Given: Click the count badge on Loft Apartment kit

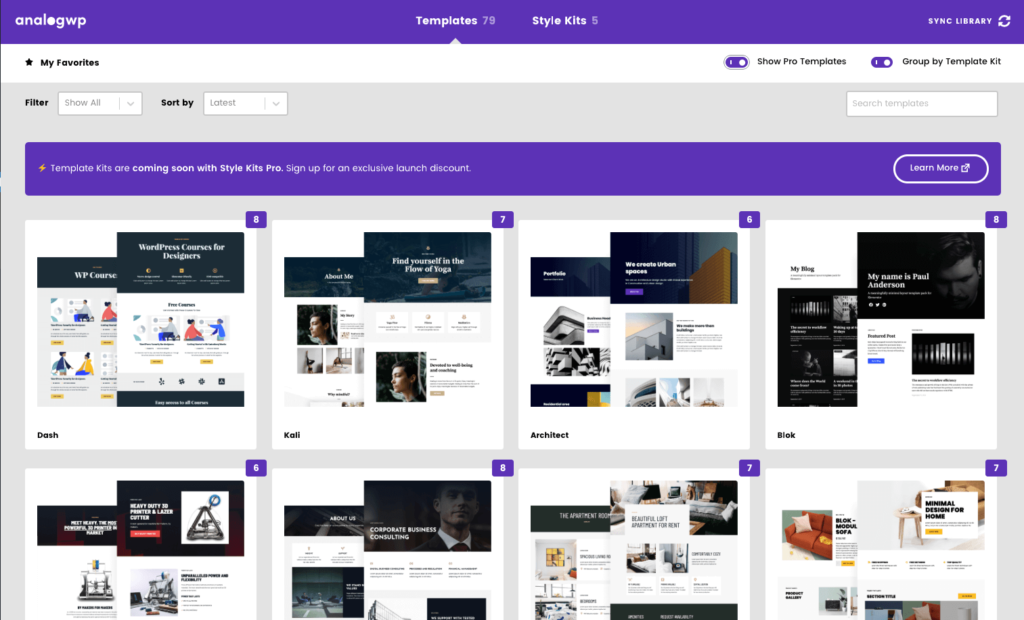Looking at the screenshot, I should tap(749, 468).
